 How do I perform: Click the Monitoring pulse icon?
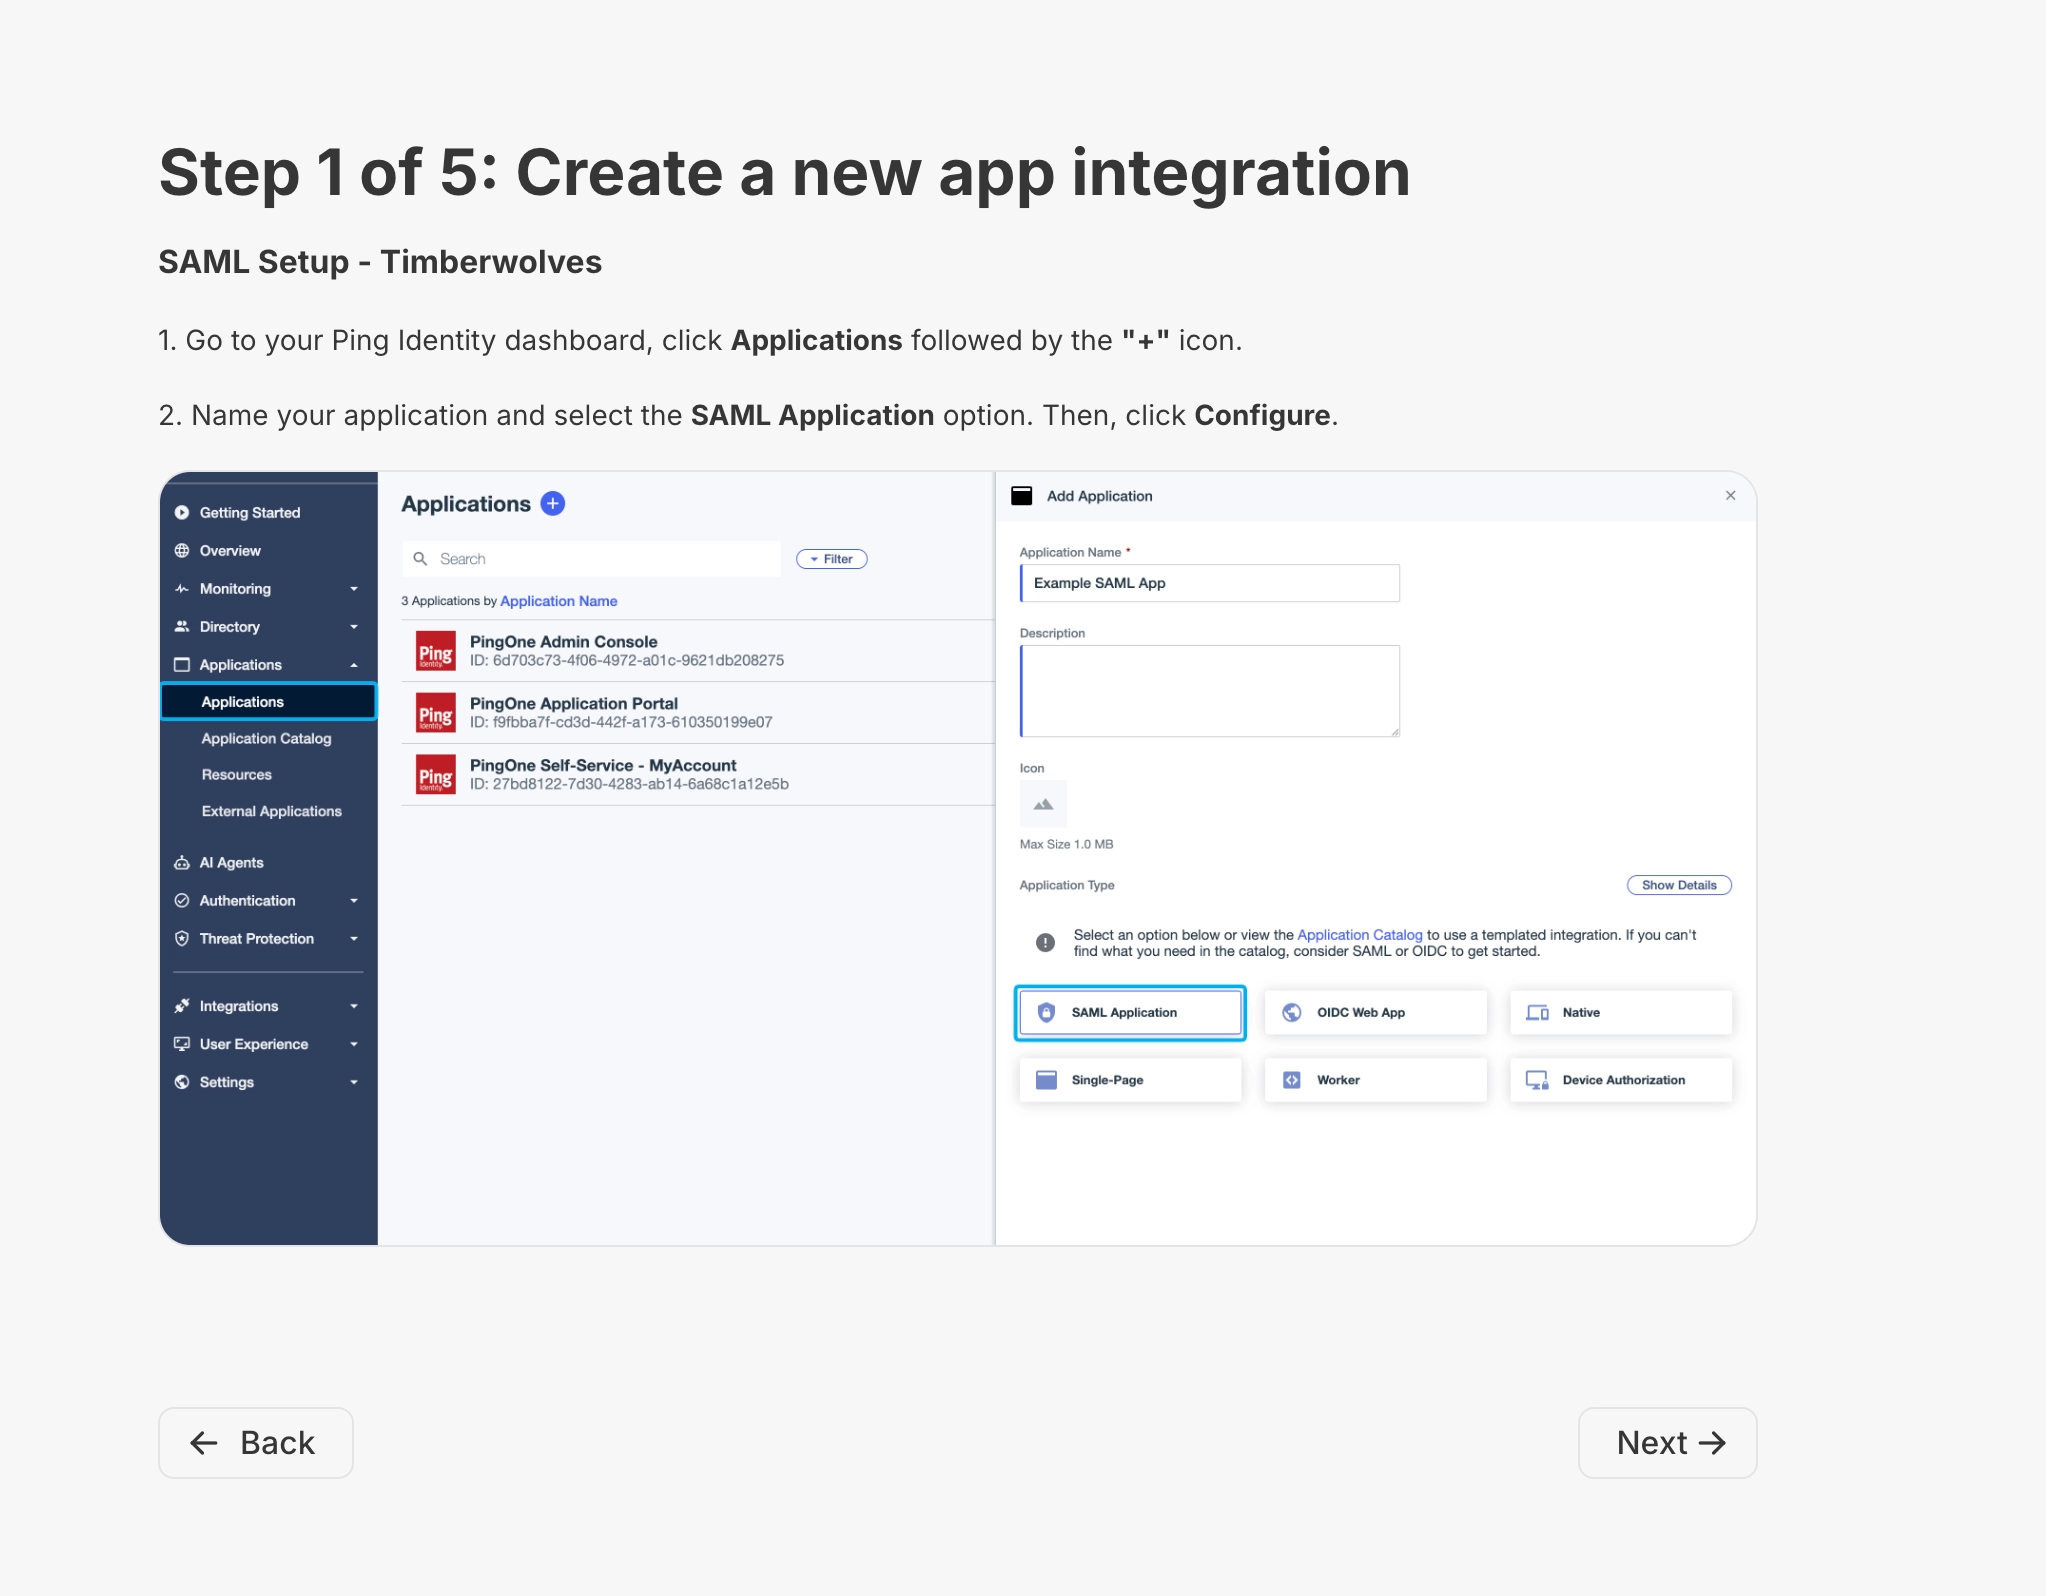point(182,589)
